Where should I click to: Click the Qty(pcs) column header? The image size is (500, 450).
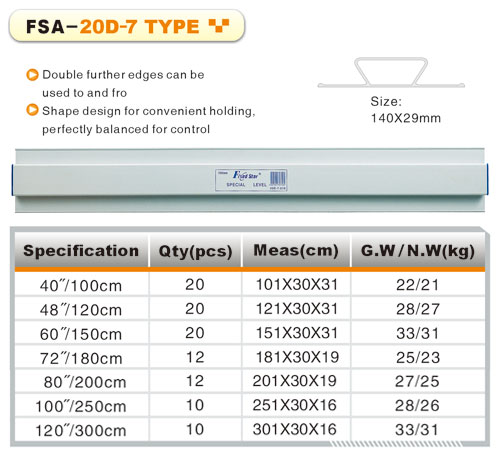click(x=195, y=251)
